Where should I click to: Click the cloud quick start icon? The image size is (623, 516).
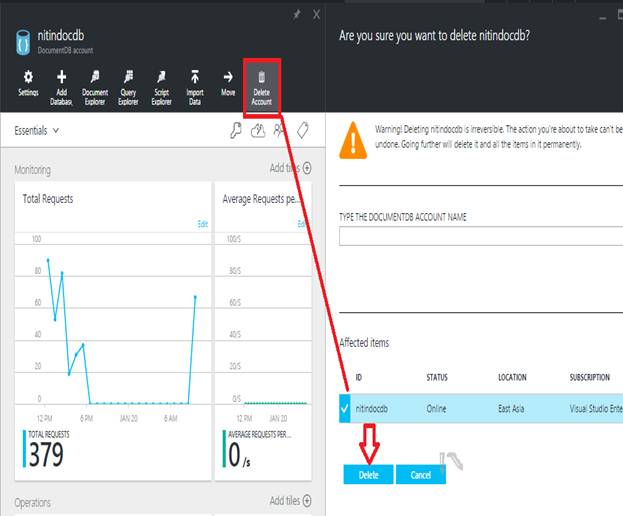(x=258, y=130)
